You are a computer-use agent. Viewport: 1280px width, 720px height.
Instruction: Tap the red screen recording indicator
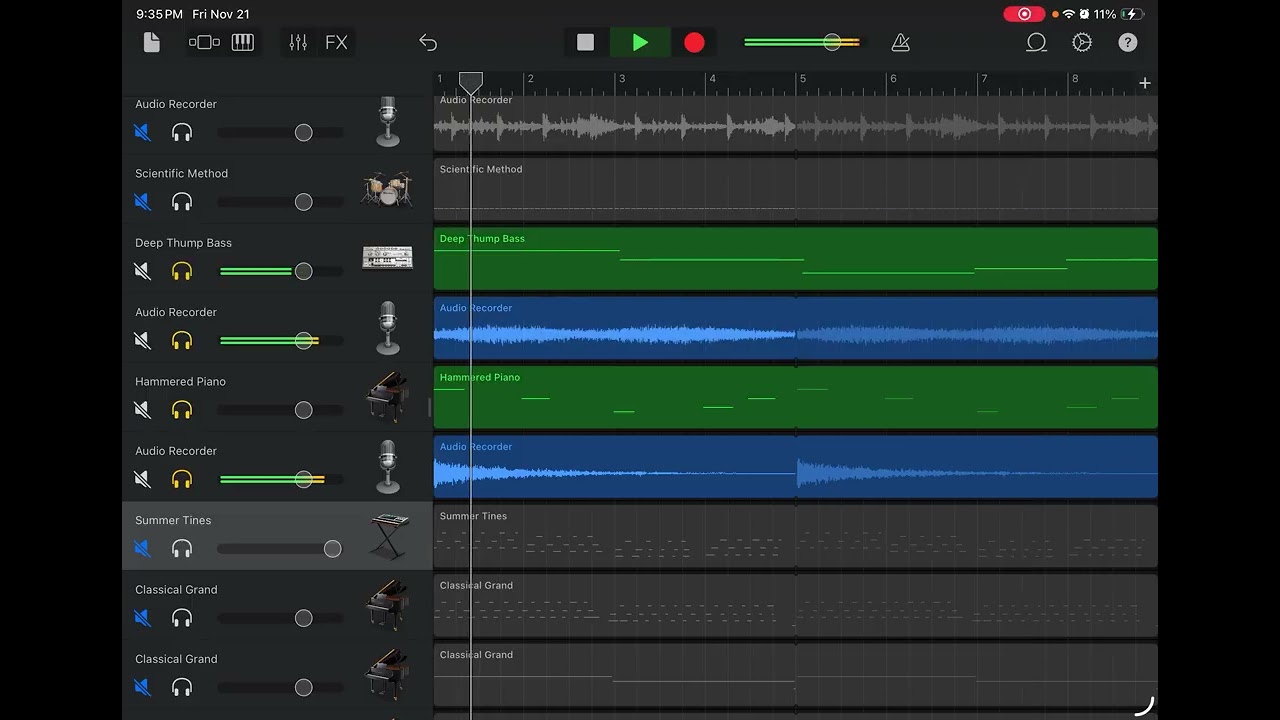click(x=1024, y=14)
